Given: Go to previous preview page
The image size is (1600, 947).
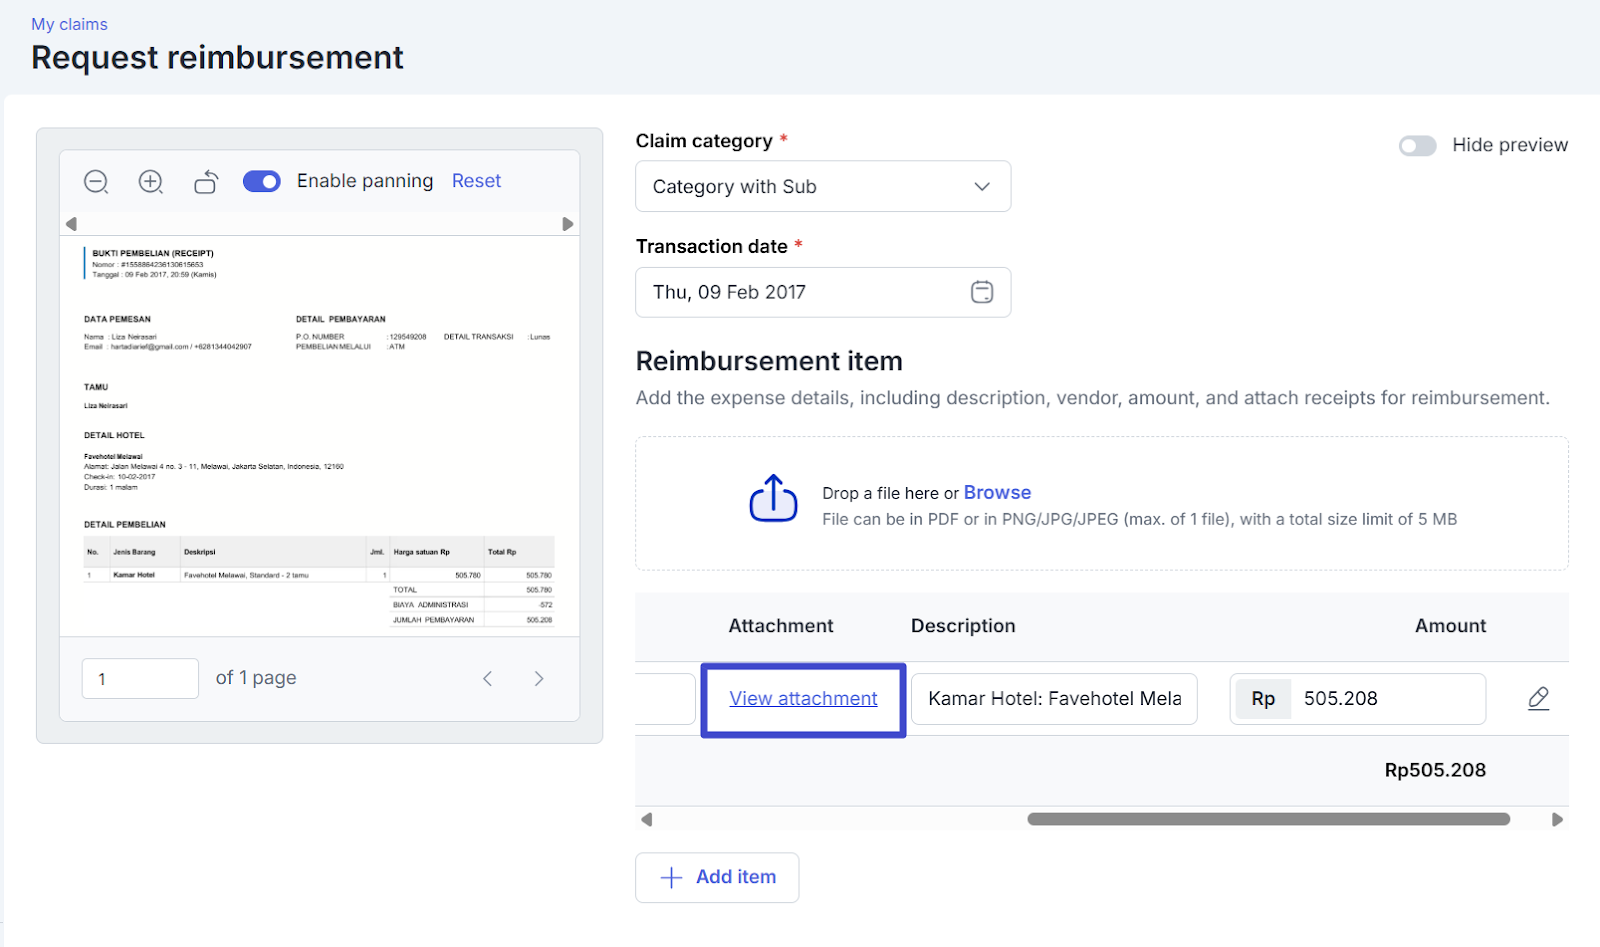Looking at the screenshot, I should 488,679.
